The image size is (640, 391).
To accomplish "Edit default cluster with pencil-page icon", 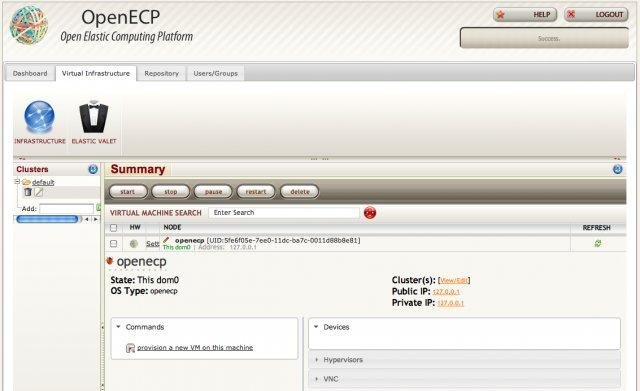I will coord(38,192).
